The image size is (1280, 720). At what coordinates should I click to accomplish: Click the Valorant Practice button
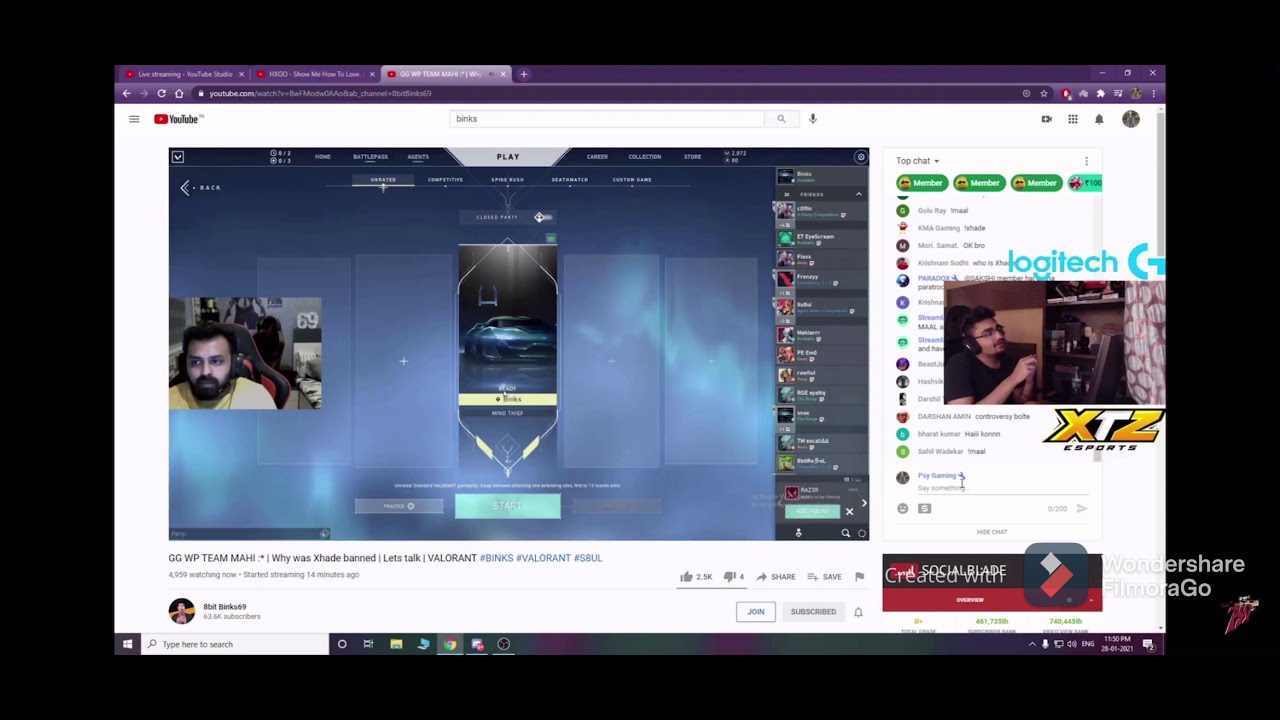click(398, 506)
